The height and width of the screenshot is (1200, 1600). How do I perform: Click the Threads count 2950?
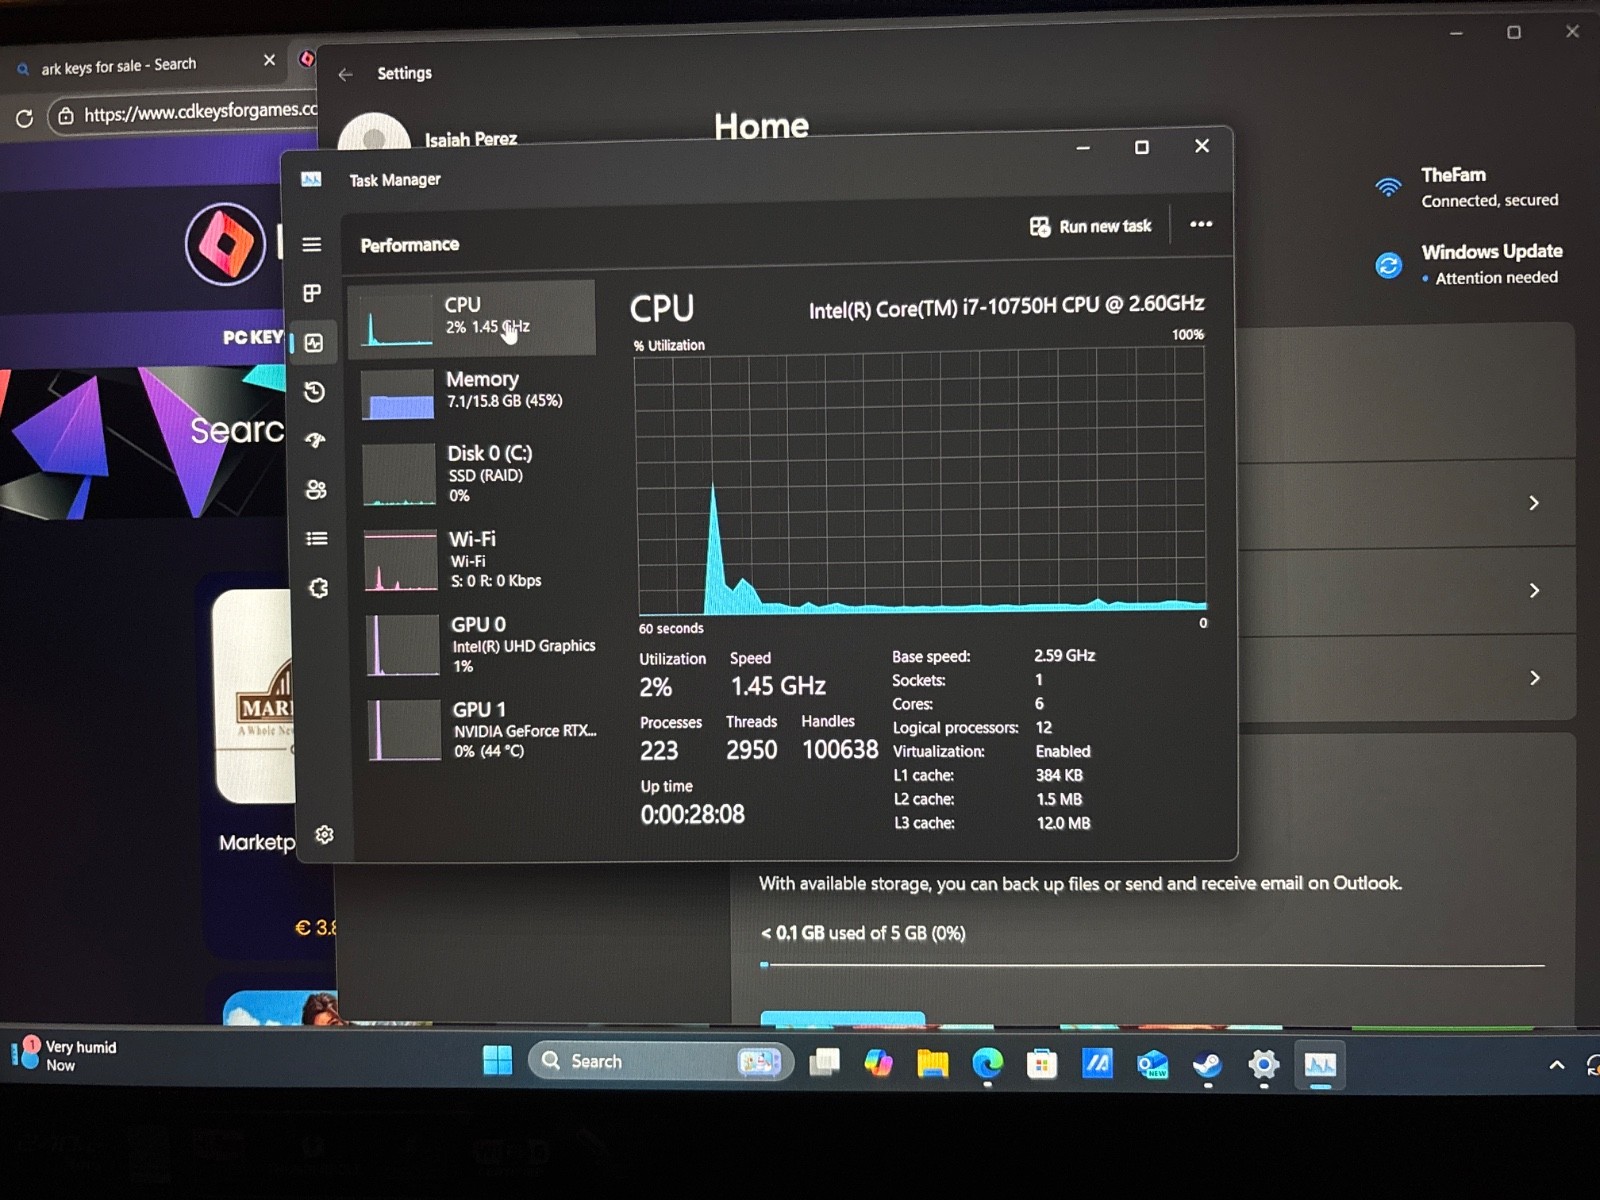pos(752,750)
